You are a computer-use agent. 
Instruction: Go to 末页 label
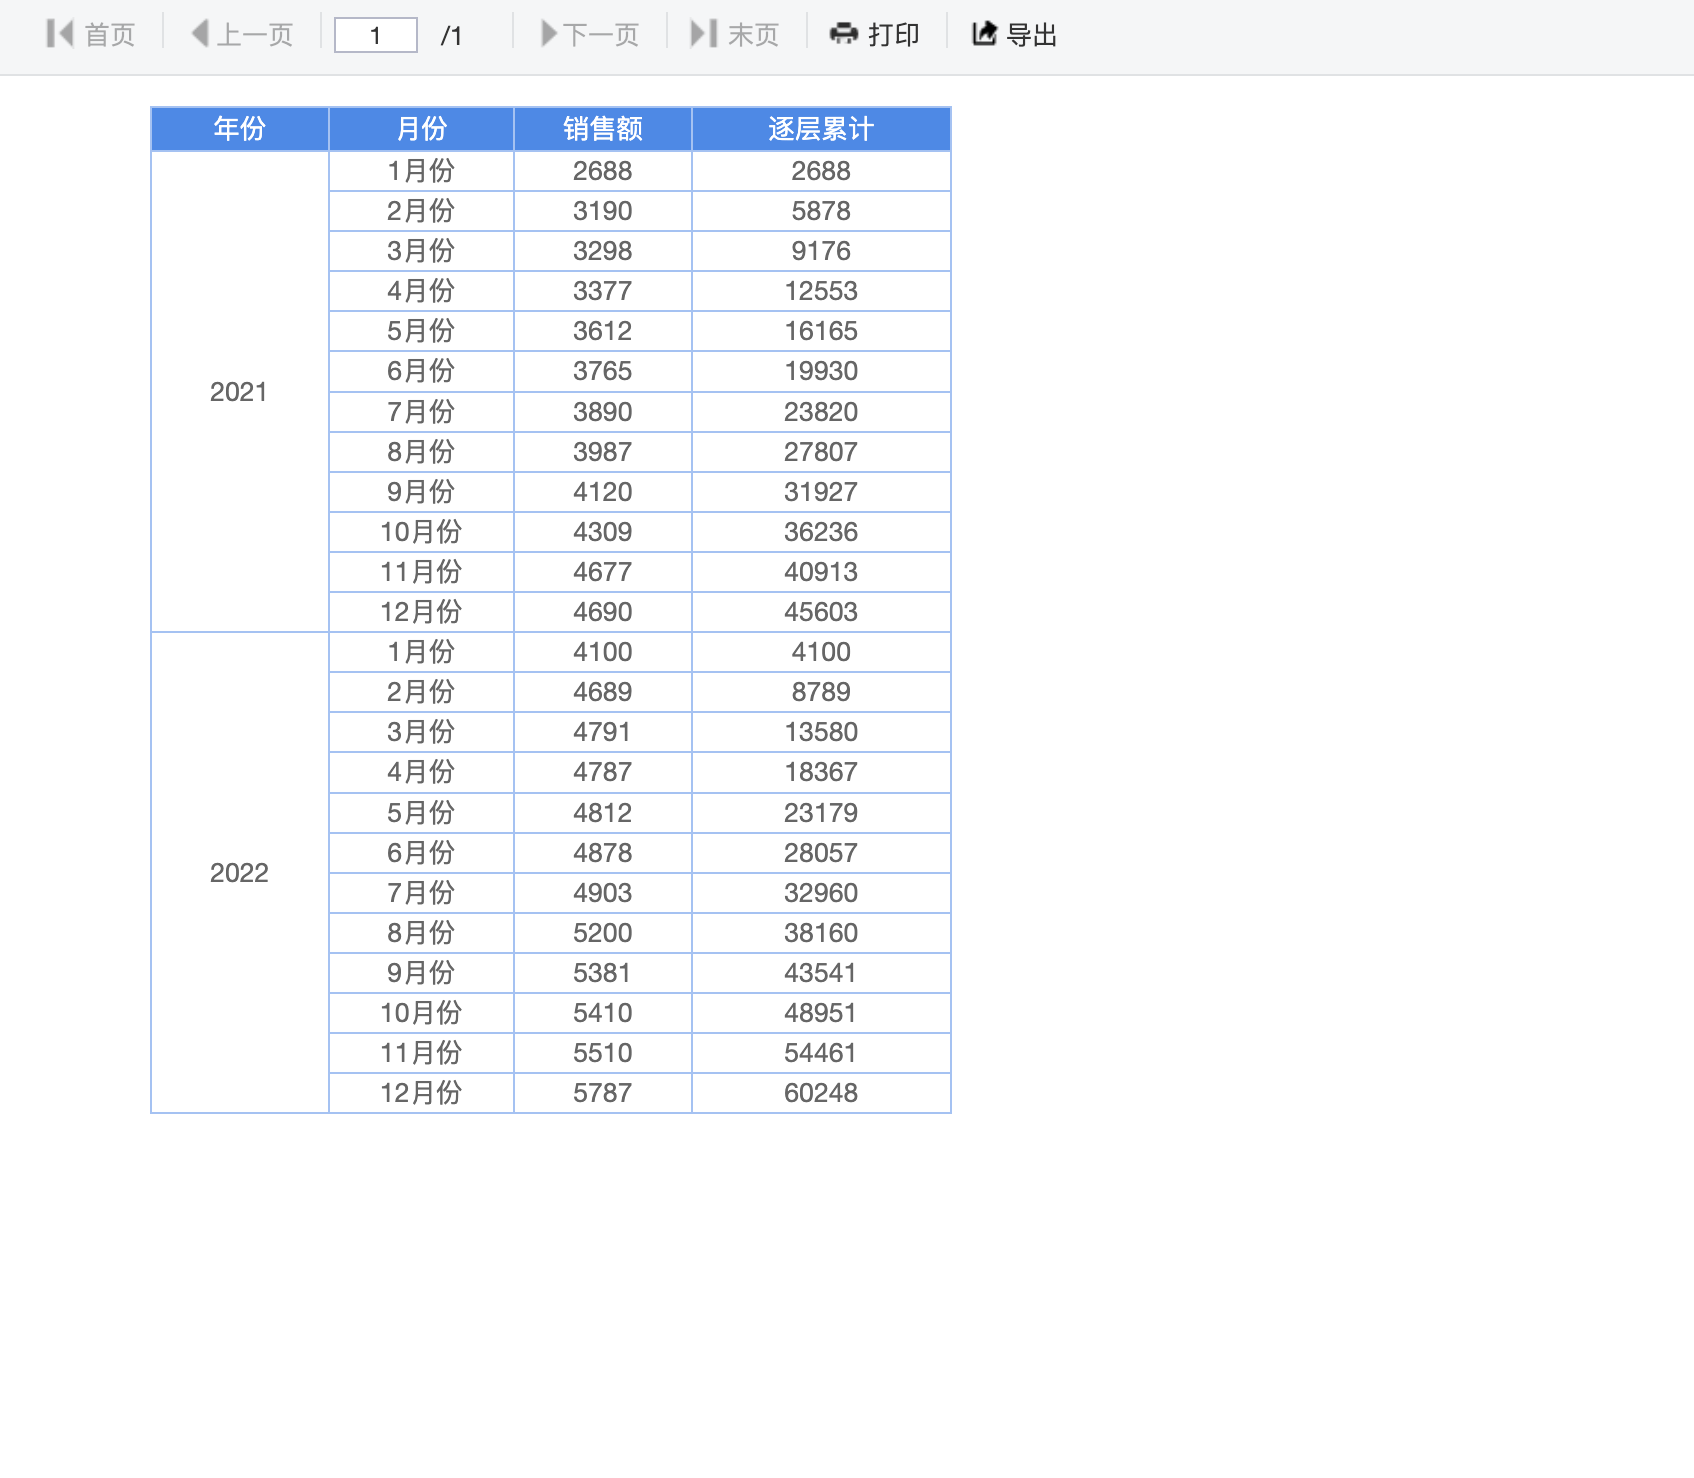754,35
